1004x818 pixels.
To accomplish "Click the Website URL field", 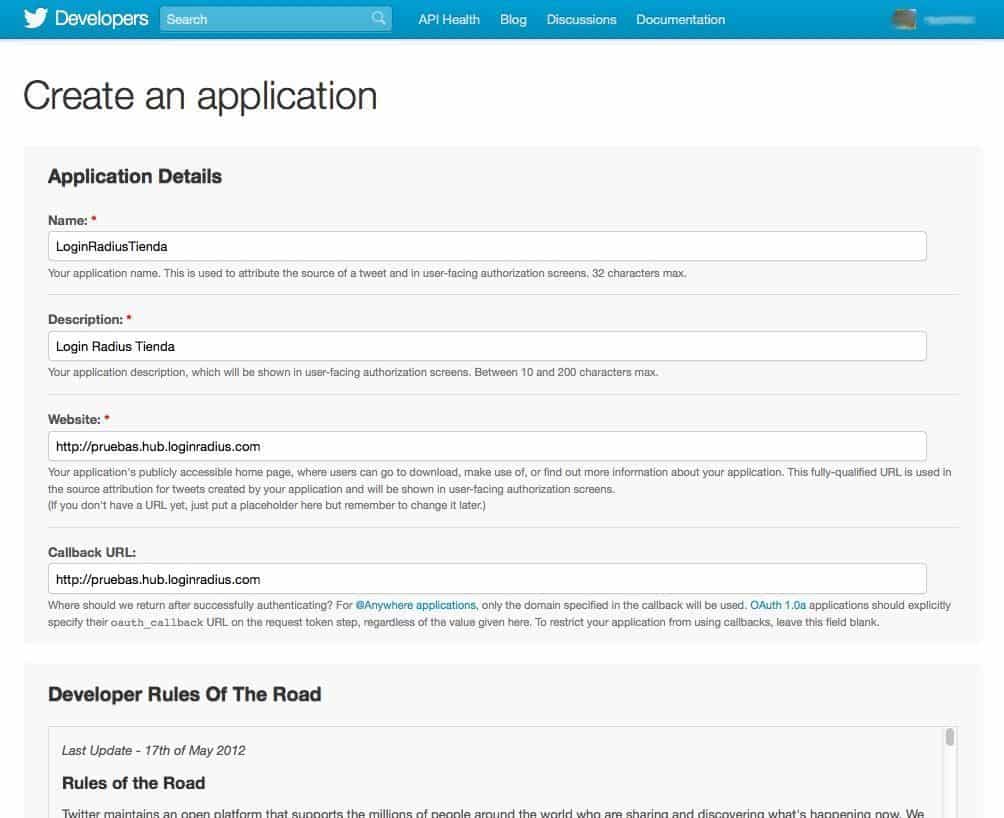I will coord(487,446).
